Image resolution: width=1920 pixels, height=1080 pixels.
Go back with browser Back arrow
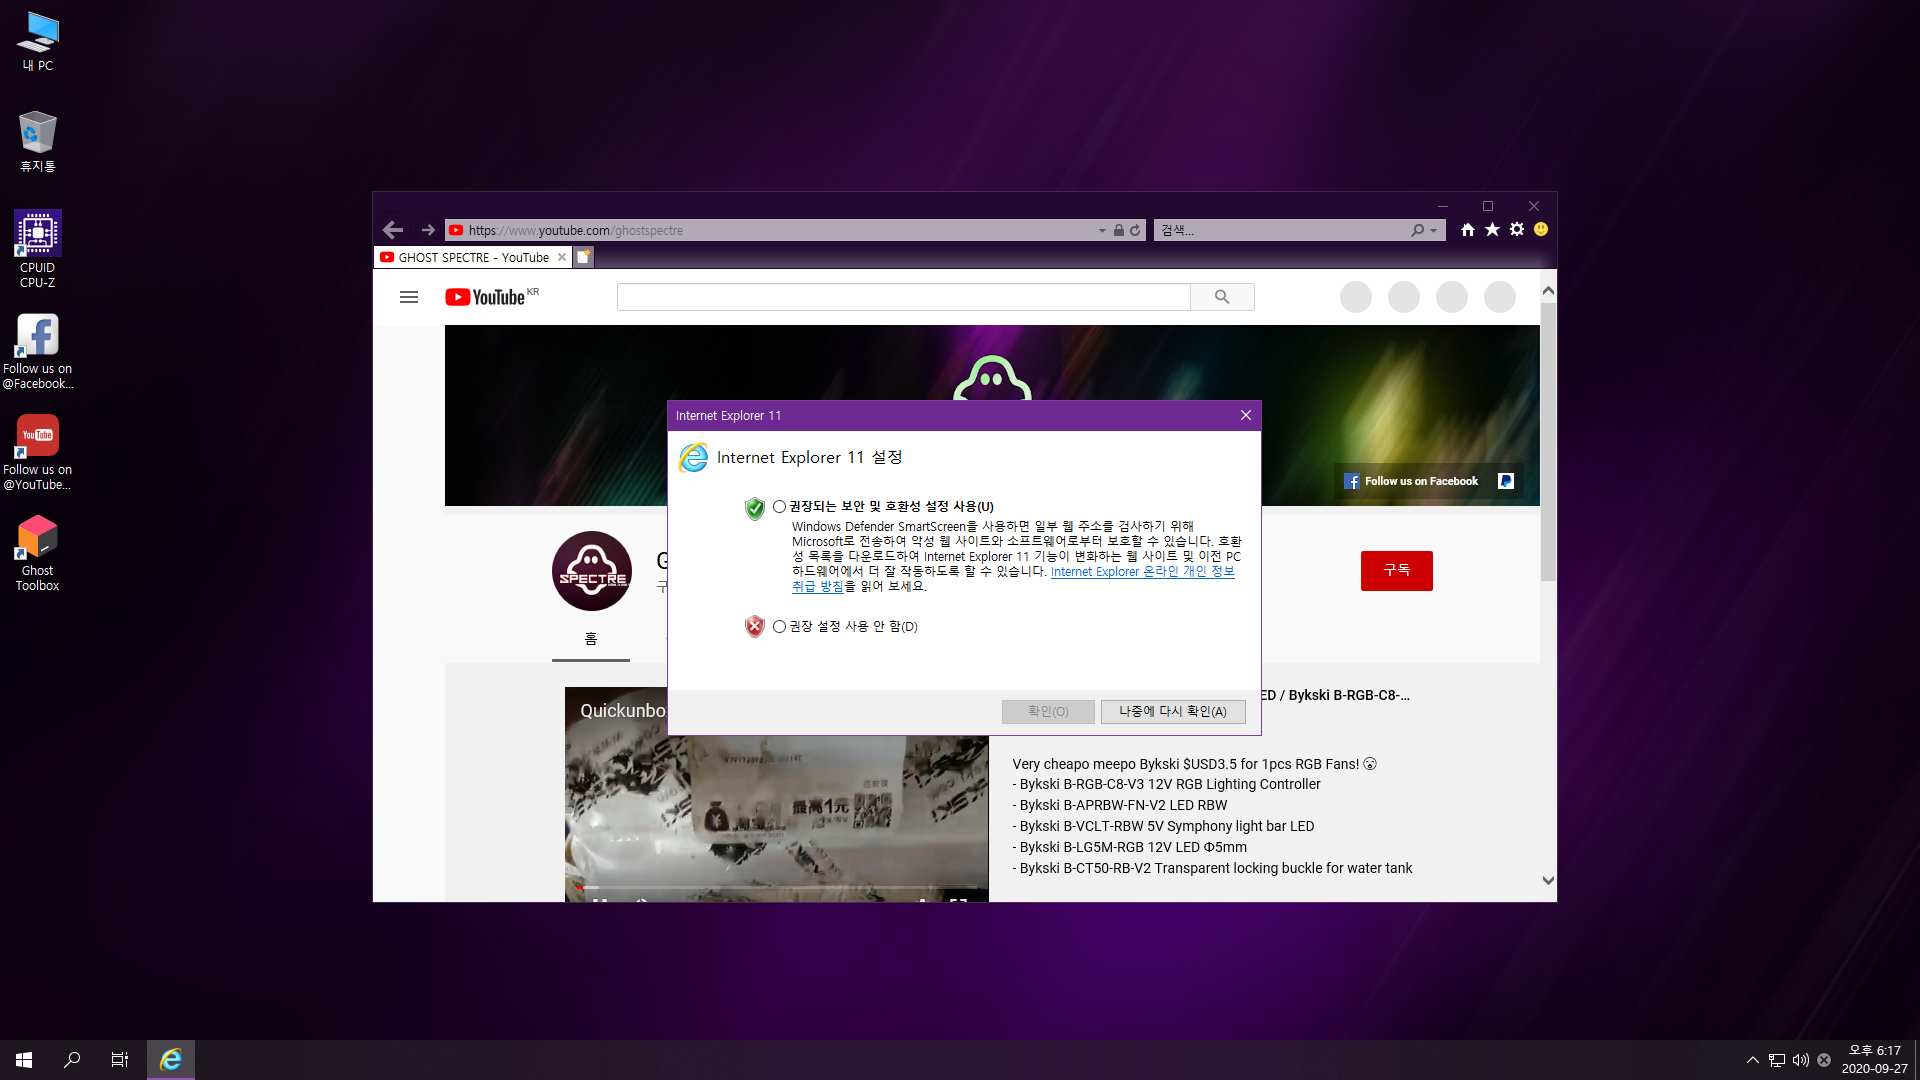(393, 230)
